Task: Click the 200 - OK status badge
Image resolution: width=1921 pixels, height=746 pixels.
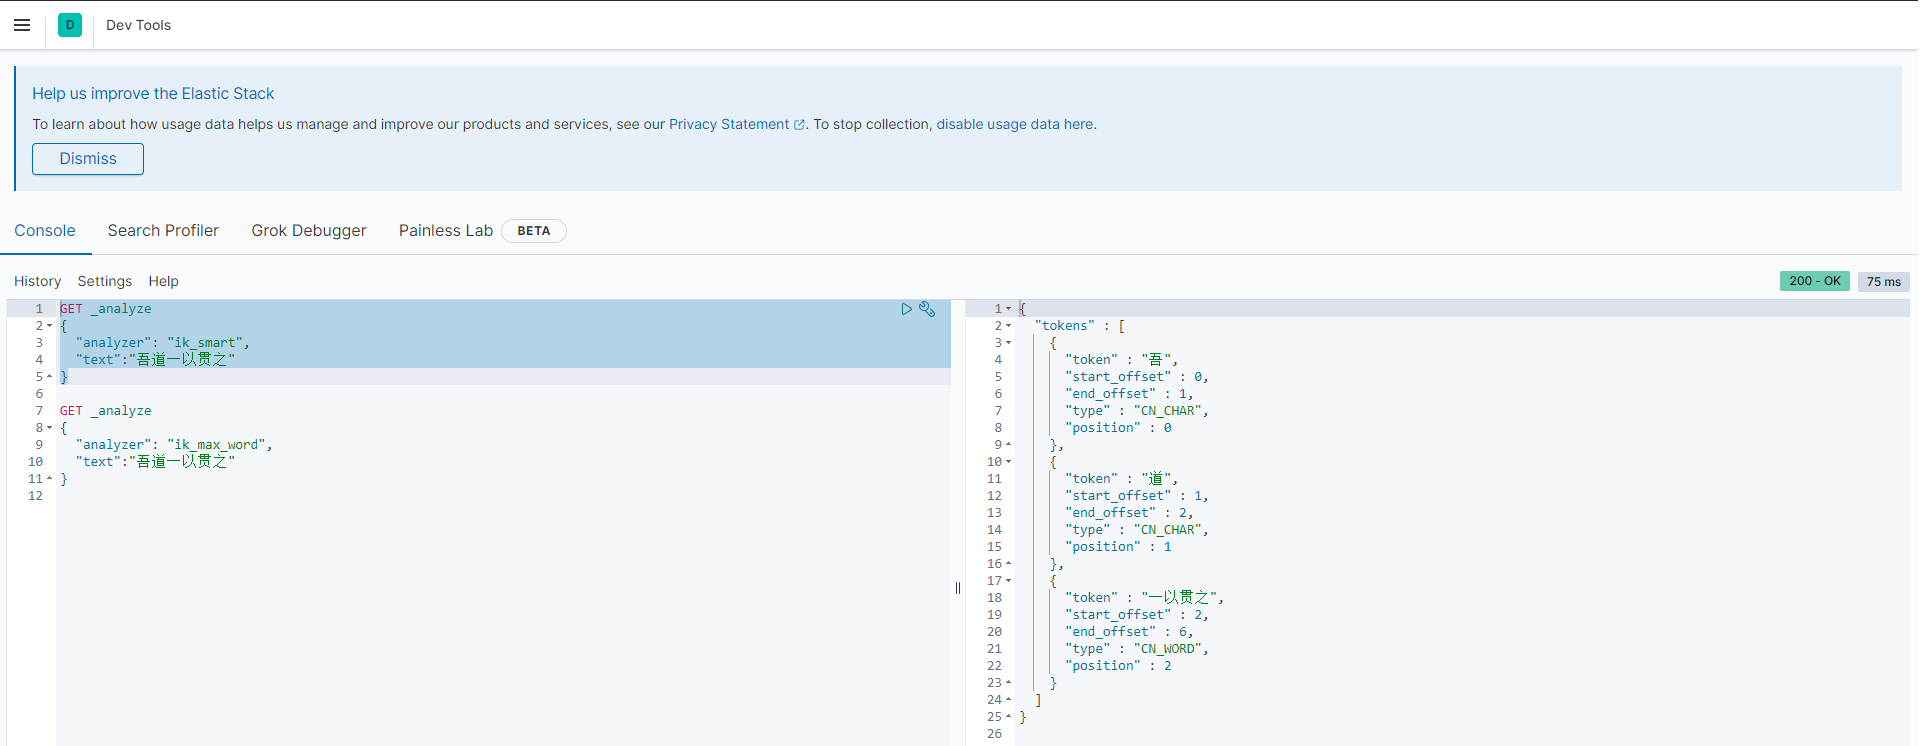Action: [1815, 281]
